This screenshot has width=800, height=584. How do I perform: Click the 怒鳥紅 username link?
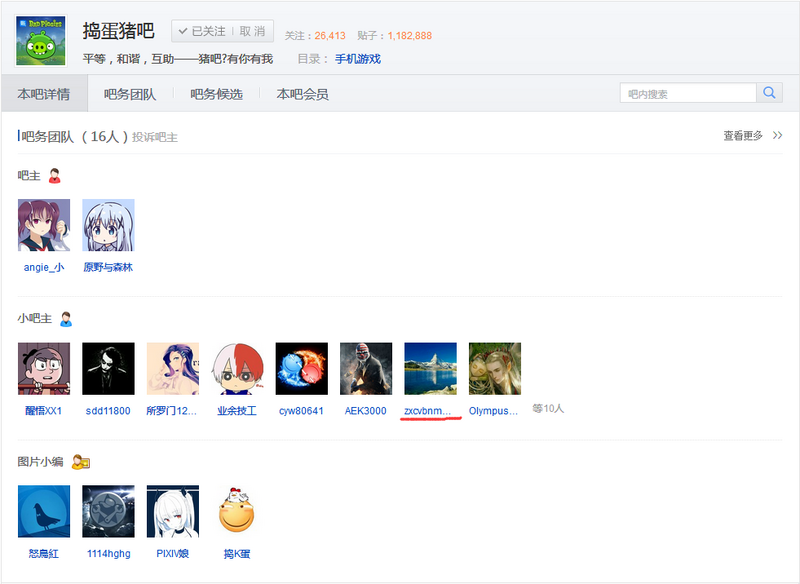[44, 553]
